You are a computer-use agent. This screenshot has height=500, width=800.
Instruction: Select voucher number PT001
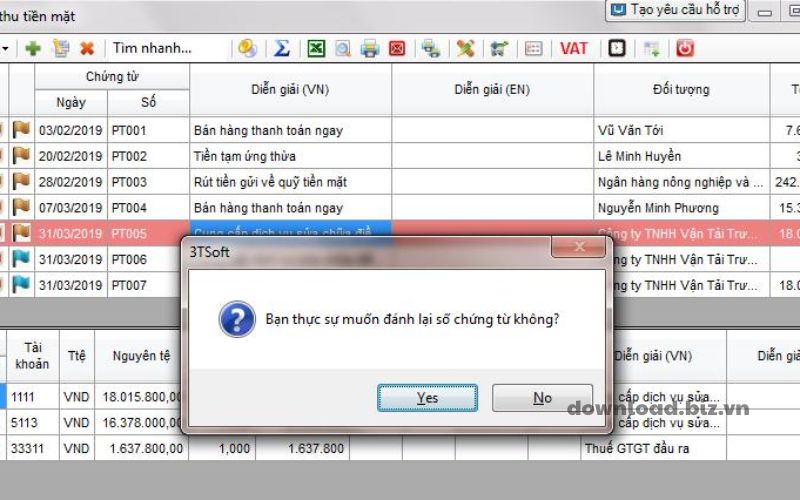coord(148,131)
